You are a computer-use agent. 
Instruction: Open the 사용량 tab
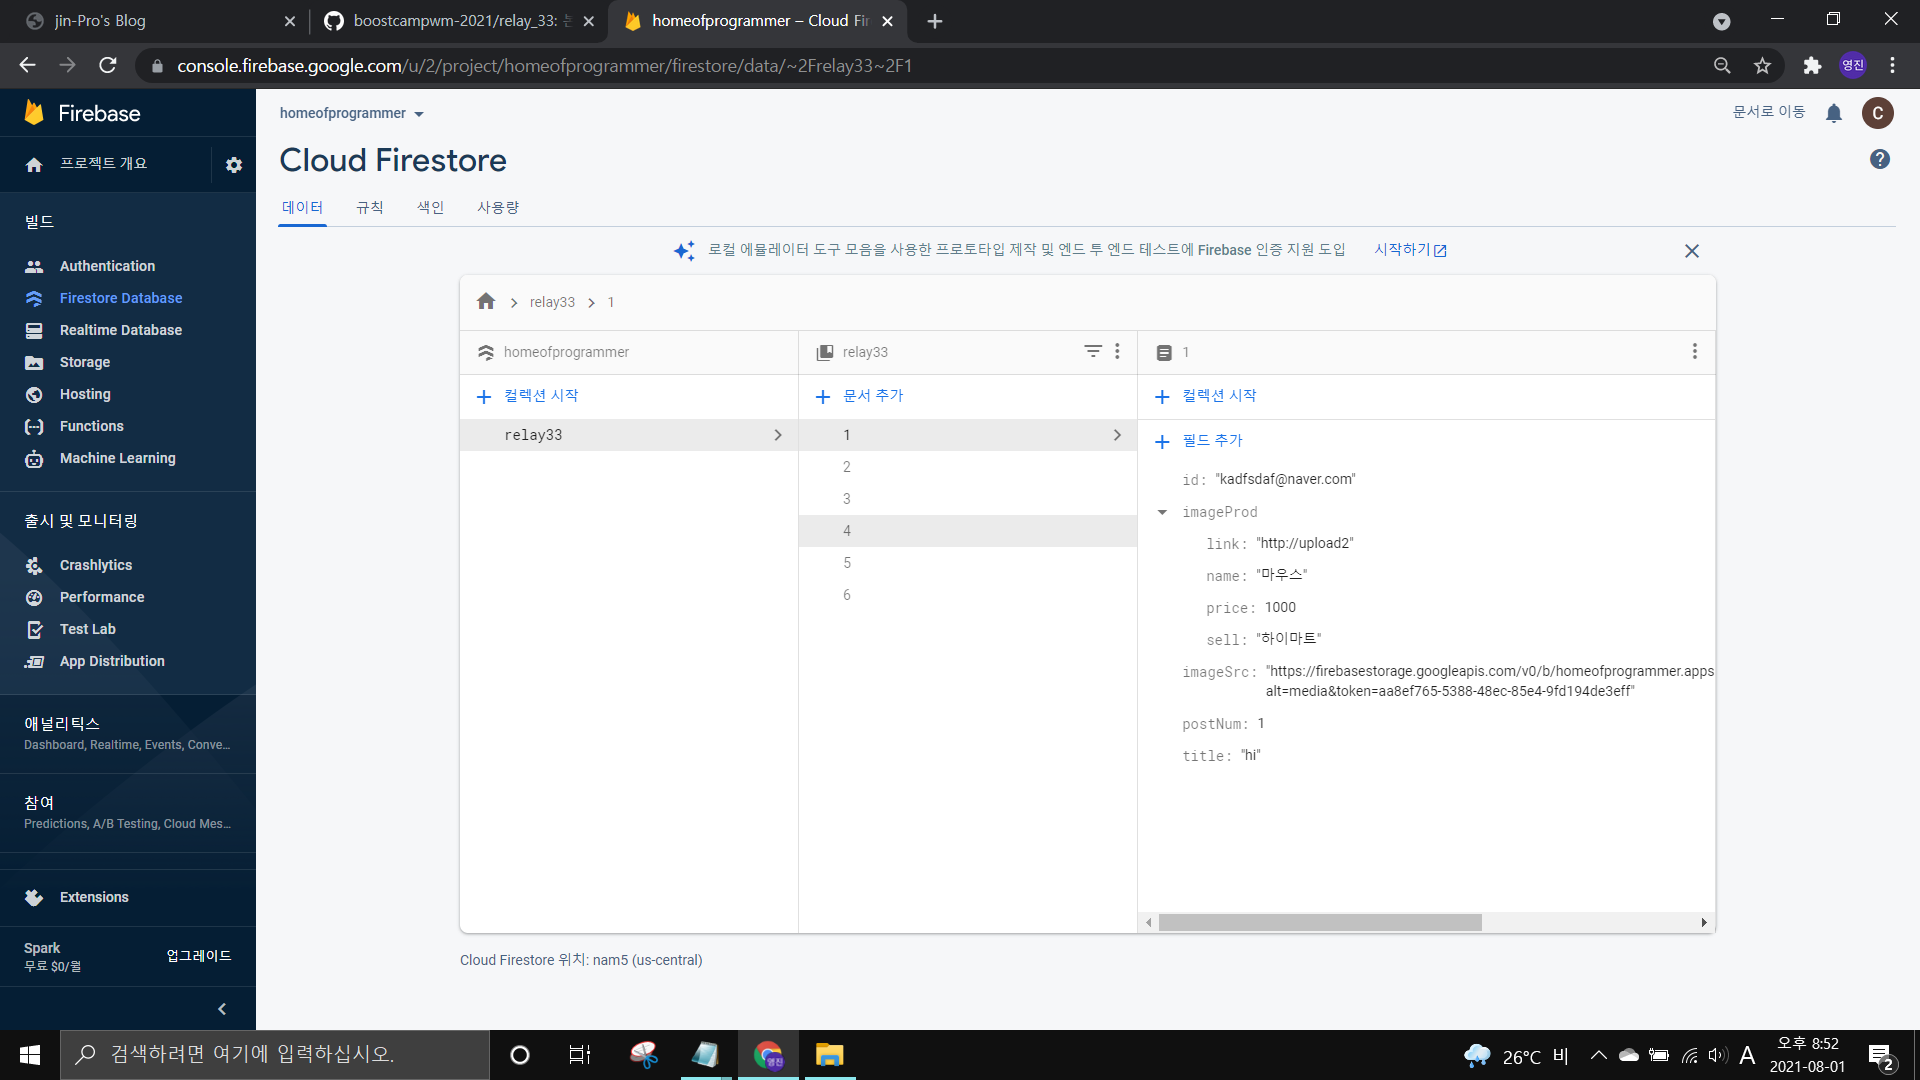(x=498, y=207)
